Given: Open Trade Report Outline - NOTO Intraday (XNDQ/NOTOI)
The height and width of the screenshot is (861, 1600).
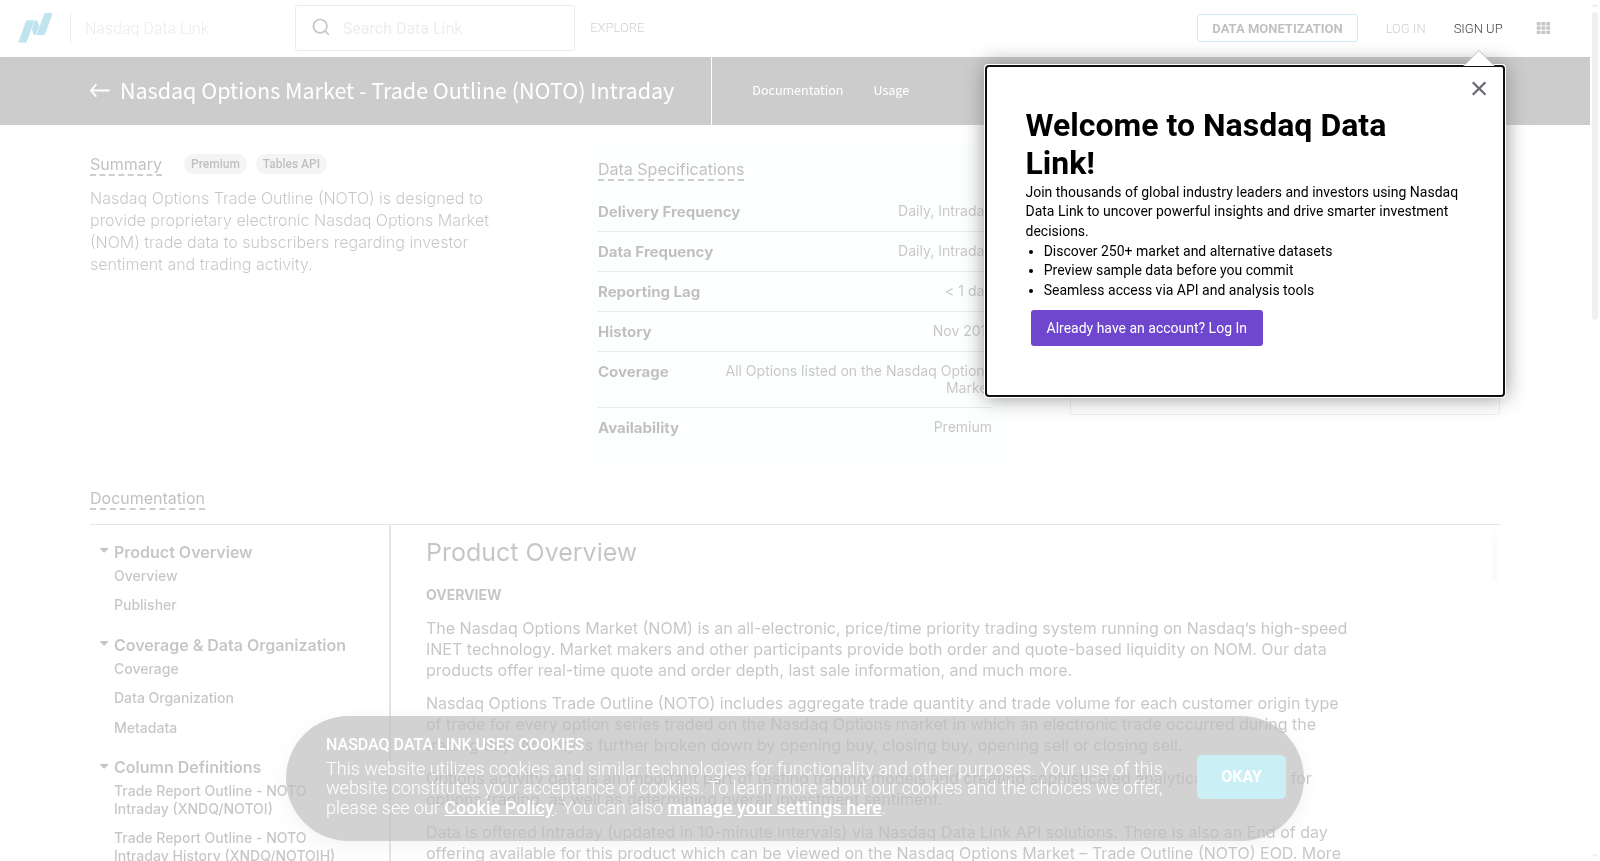Looking at the screenshot, I should [210, 800].
